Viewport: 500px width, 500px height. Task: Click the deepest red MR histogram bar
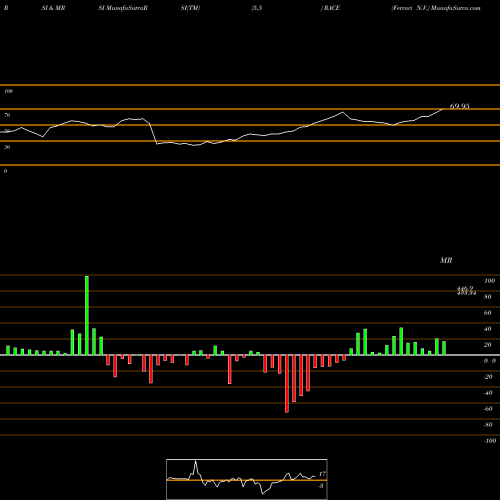point(287,384)
